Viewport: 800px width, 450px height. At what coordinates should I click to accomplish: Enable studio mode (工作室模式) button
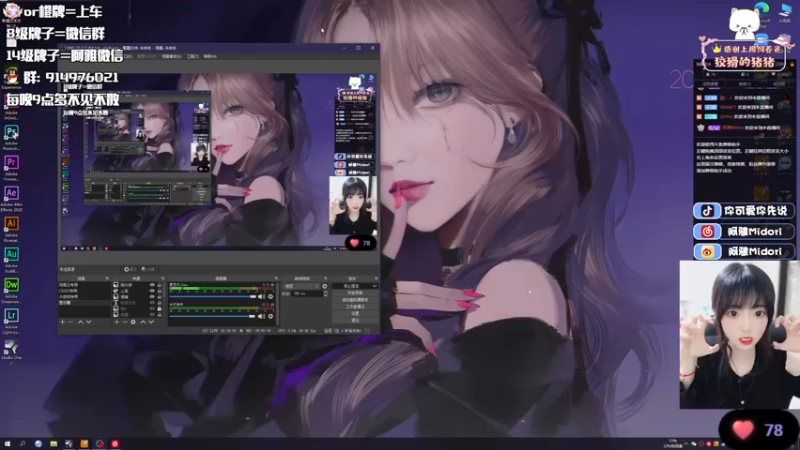[355, 307]
